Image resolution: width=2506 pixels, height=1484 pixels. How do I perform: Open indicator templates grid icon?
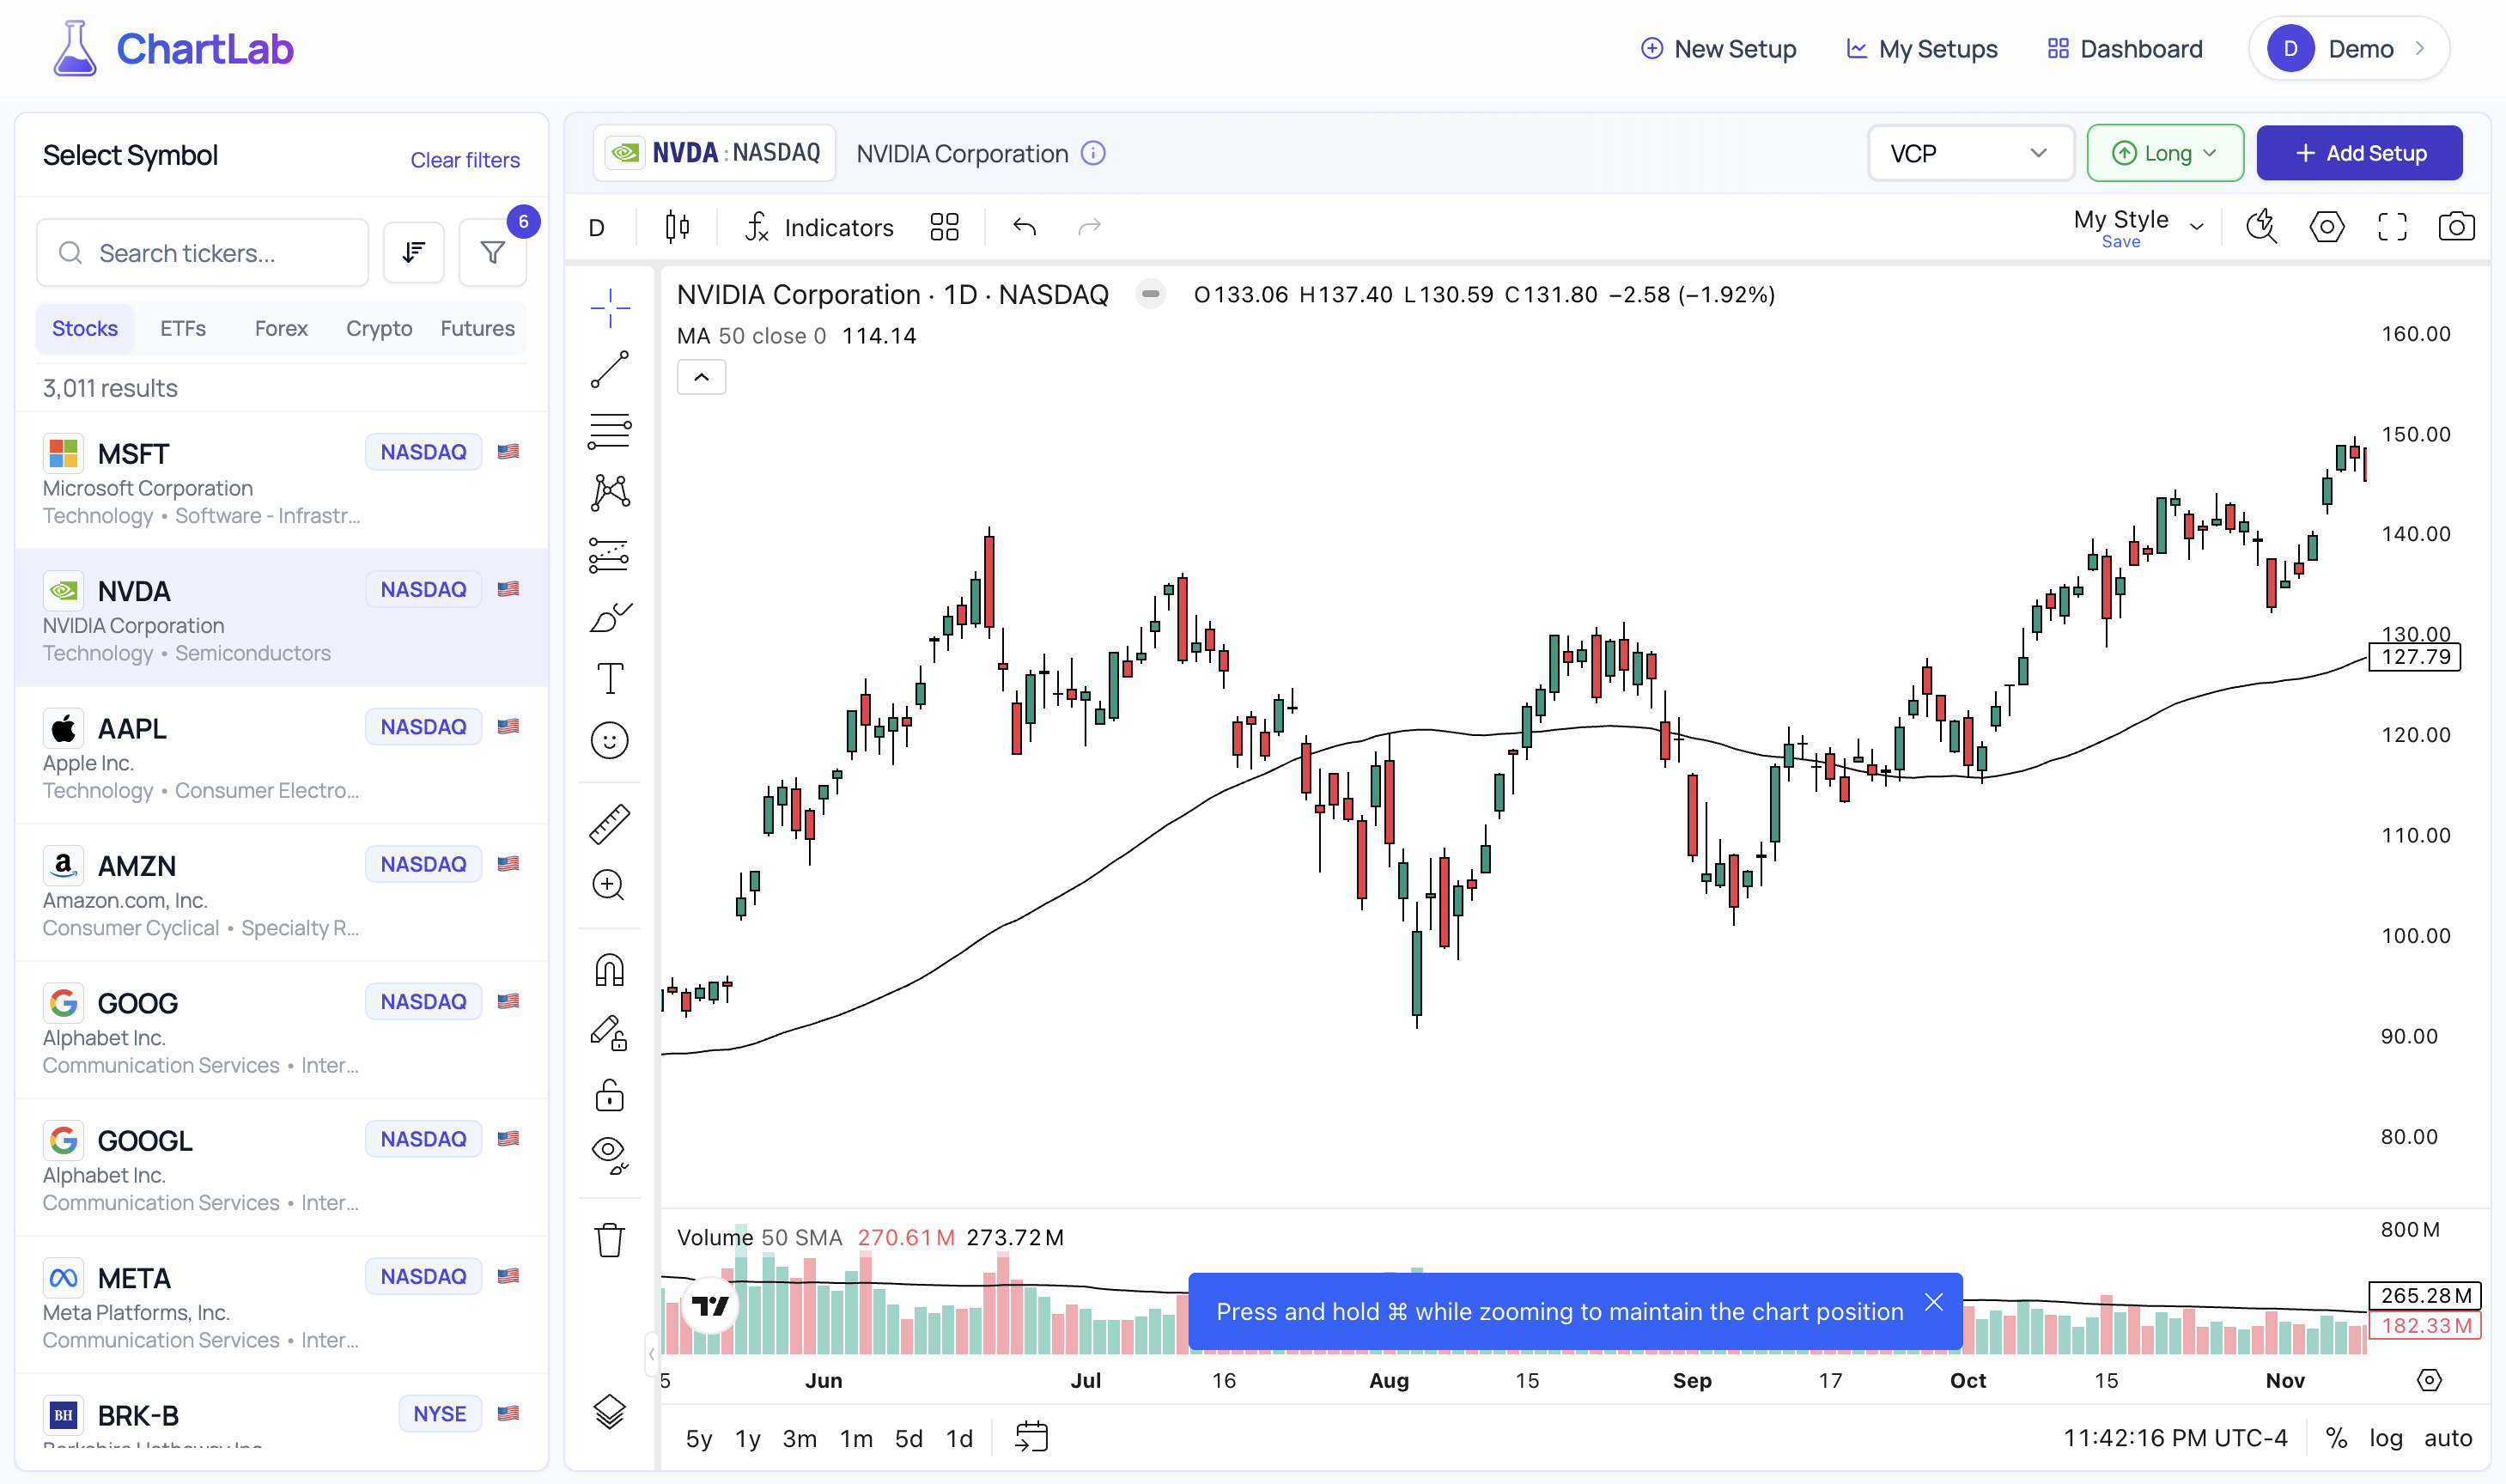click(x=944, y=228)
